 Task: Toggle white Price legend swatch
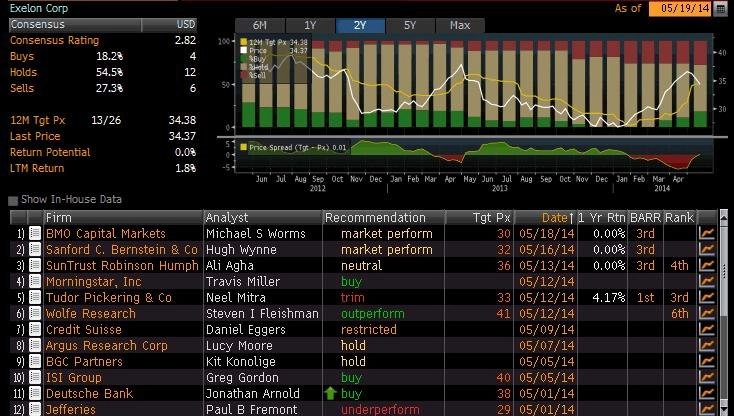243,51
